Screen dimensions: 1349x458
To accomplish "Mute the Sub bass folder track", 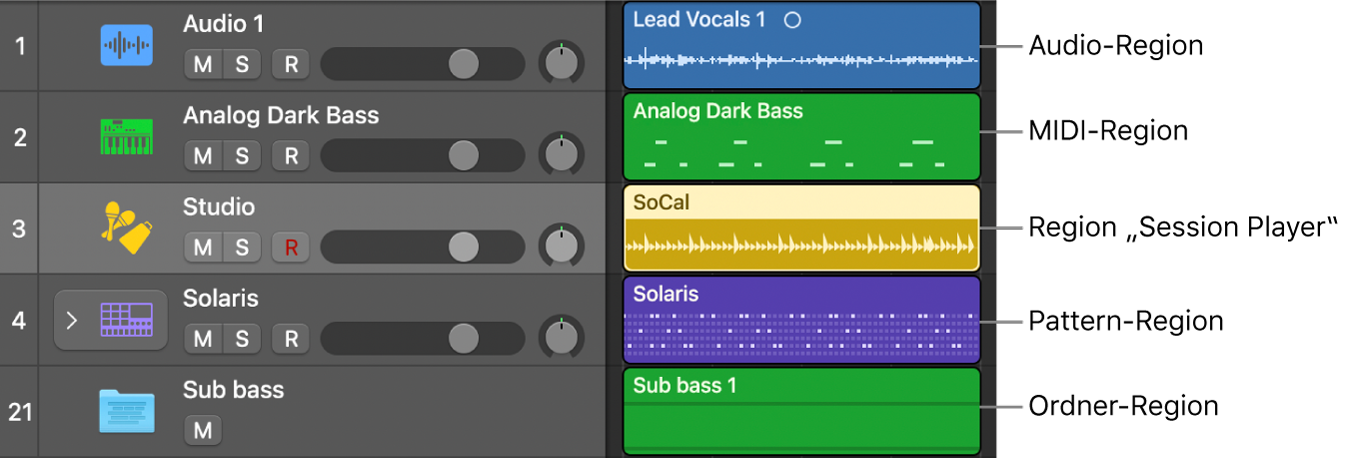I will click(x=203, y=430).
